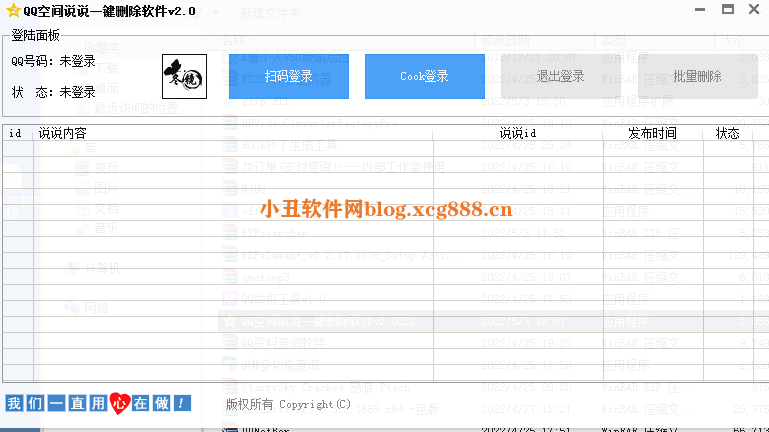Click the 说说id column header

click(518, 133)
